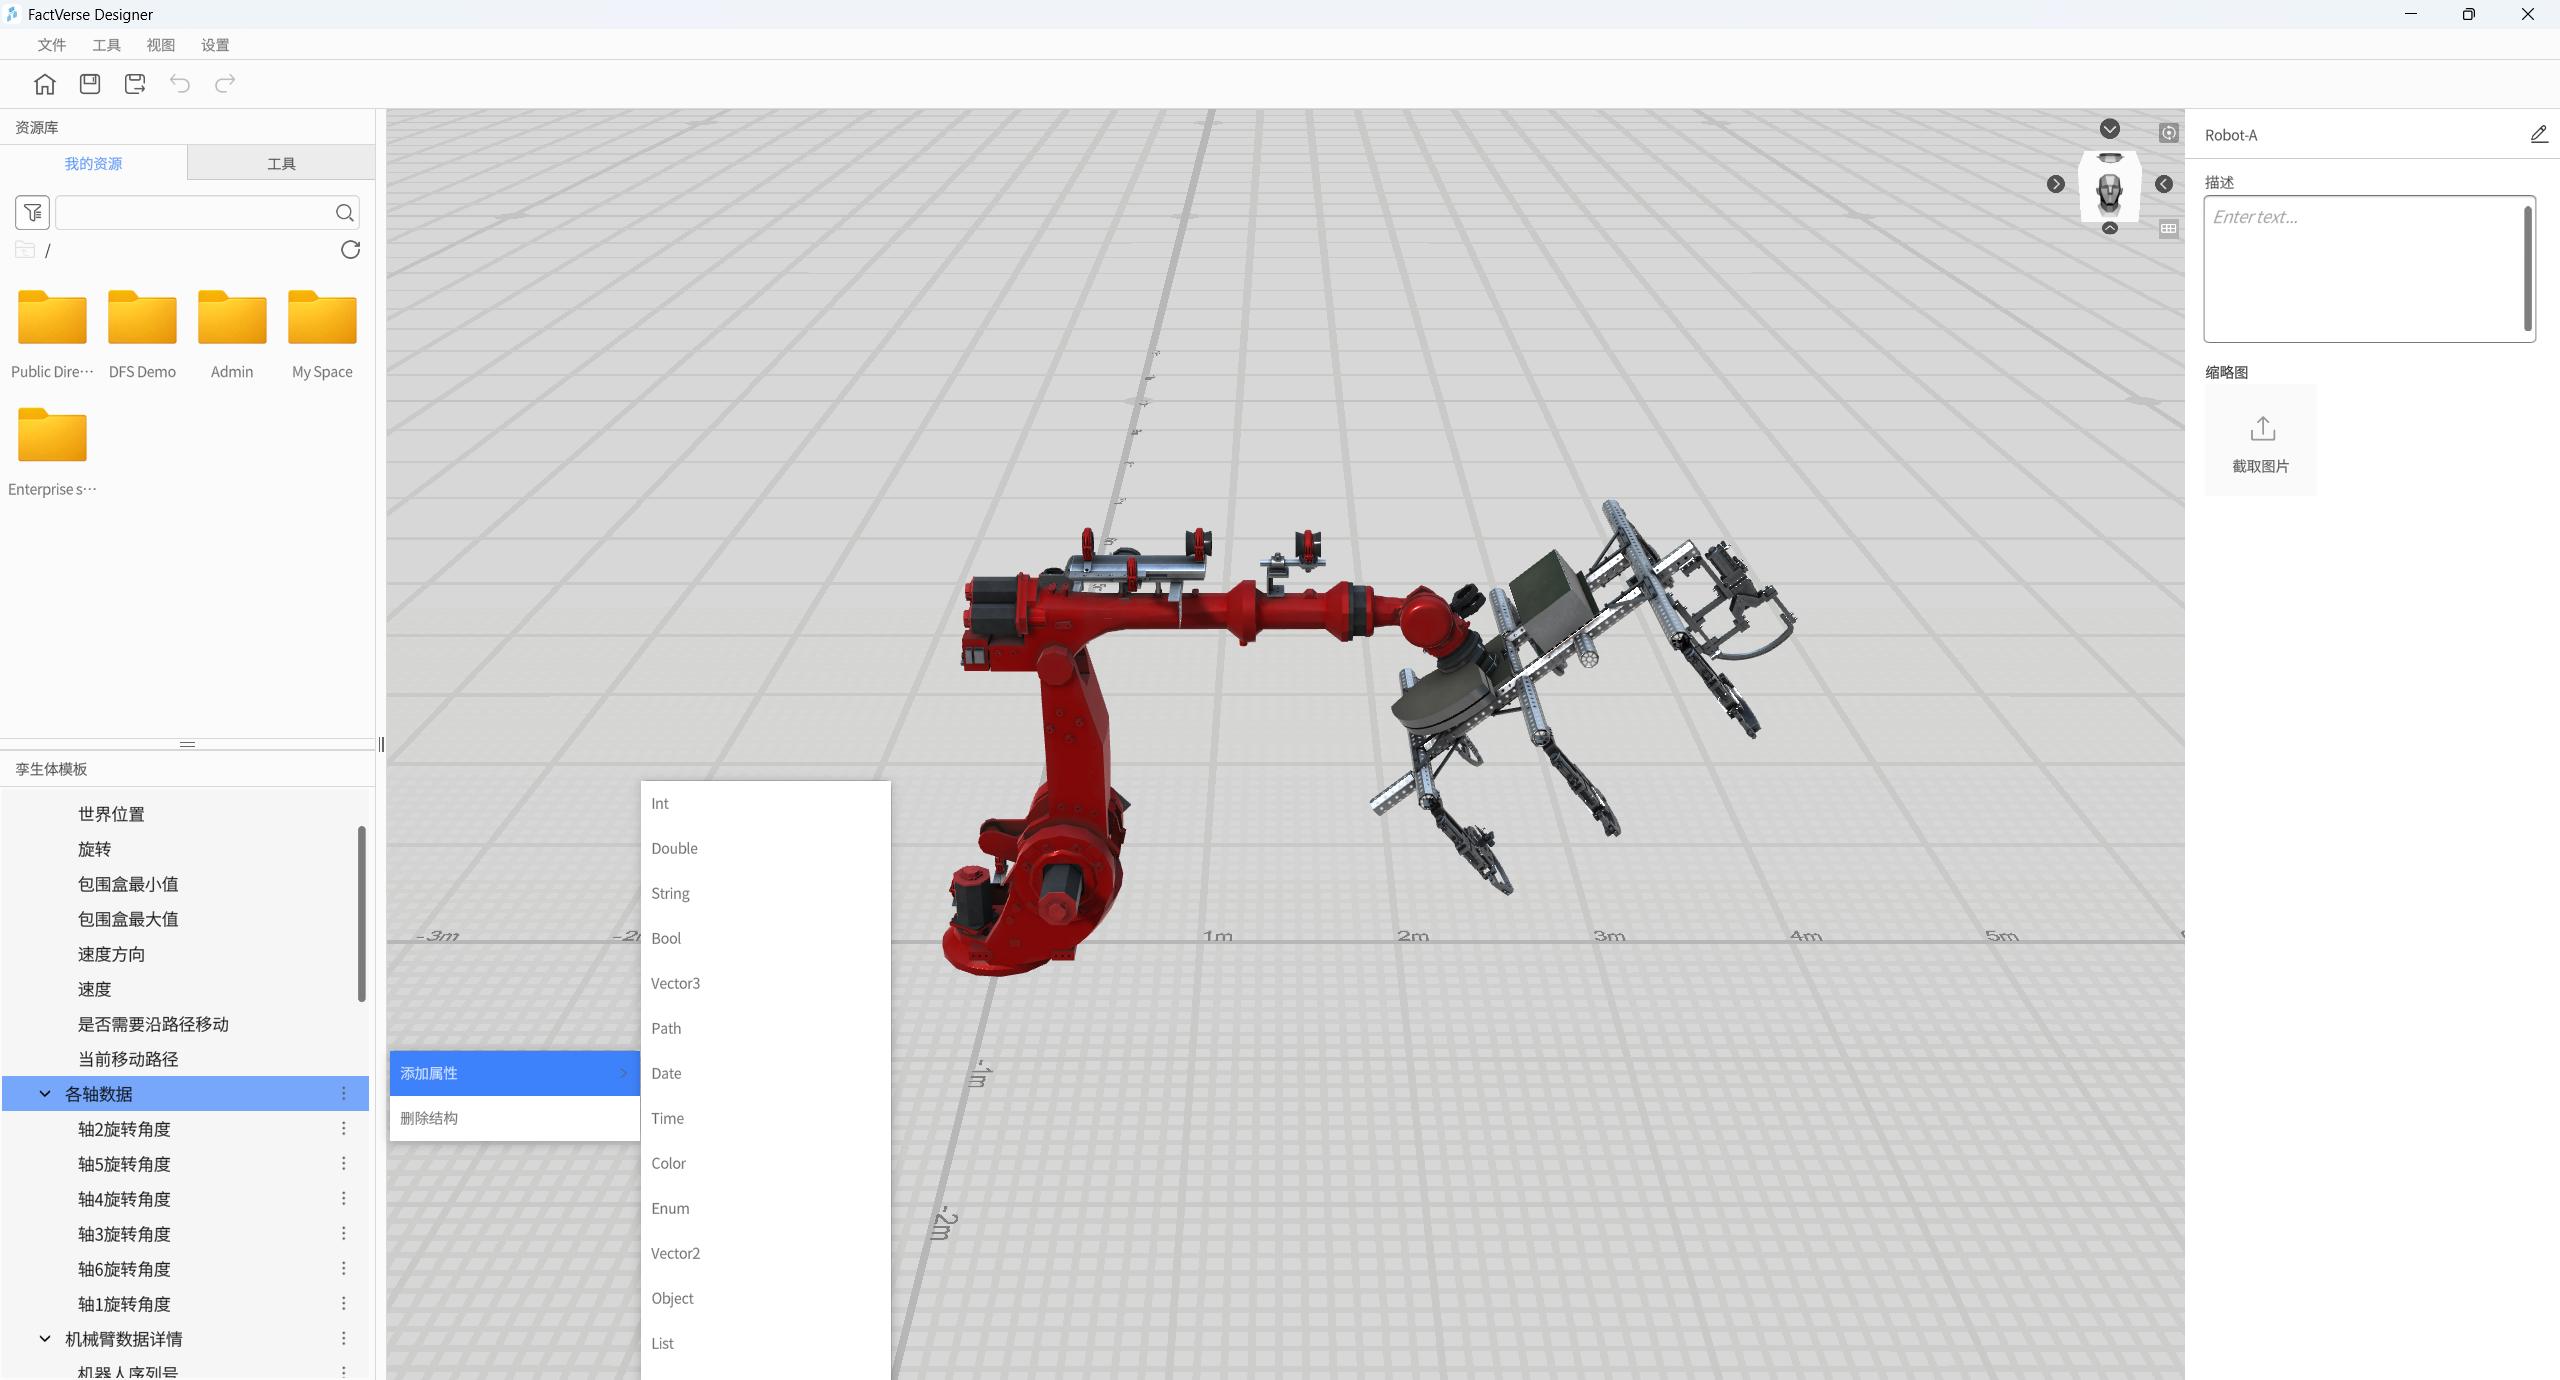Image resolution: width=2560 pixels, height=1380 pixels.
Task: Open the resource filter icon
Action: click(x=32, y=212)
